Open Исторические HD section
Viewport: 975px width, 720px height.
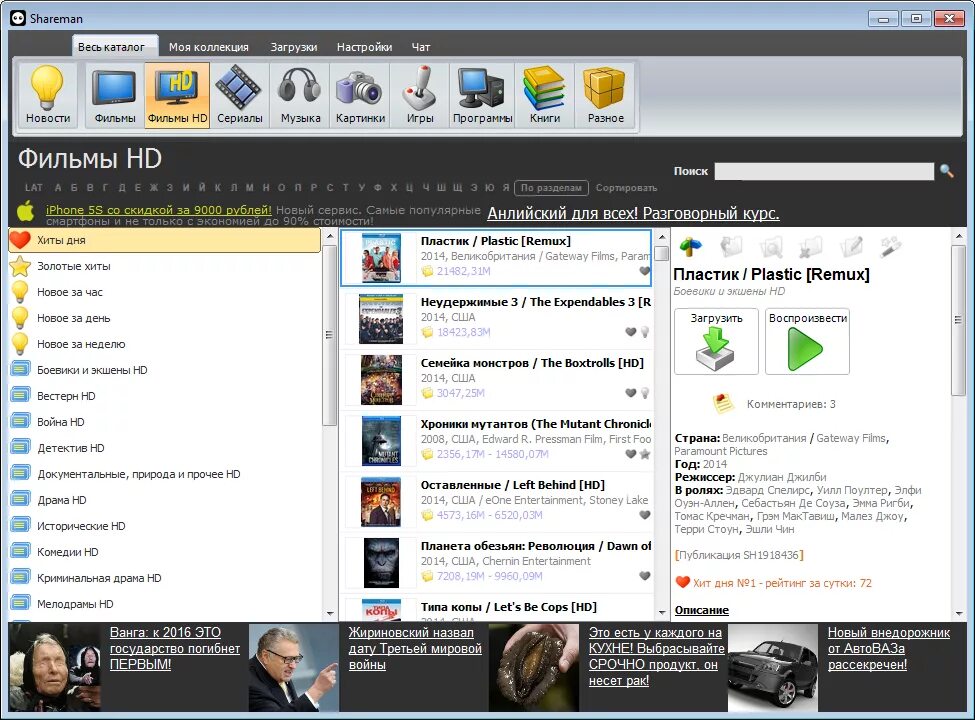[x=165, y=526]
